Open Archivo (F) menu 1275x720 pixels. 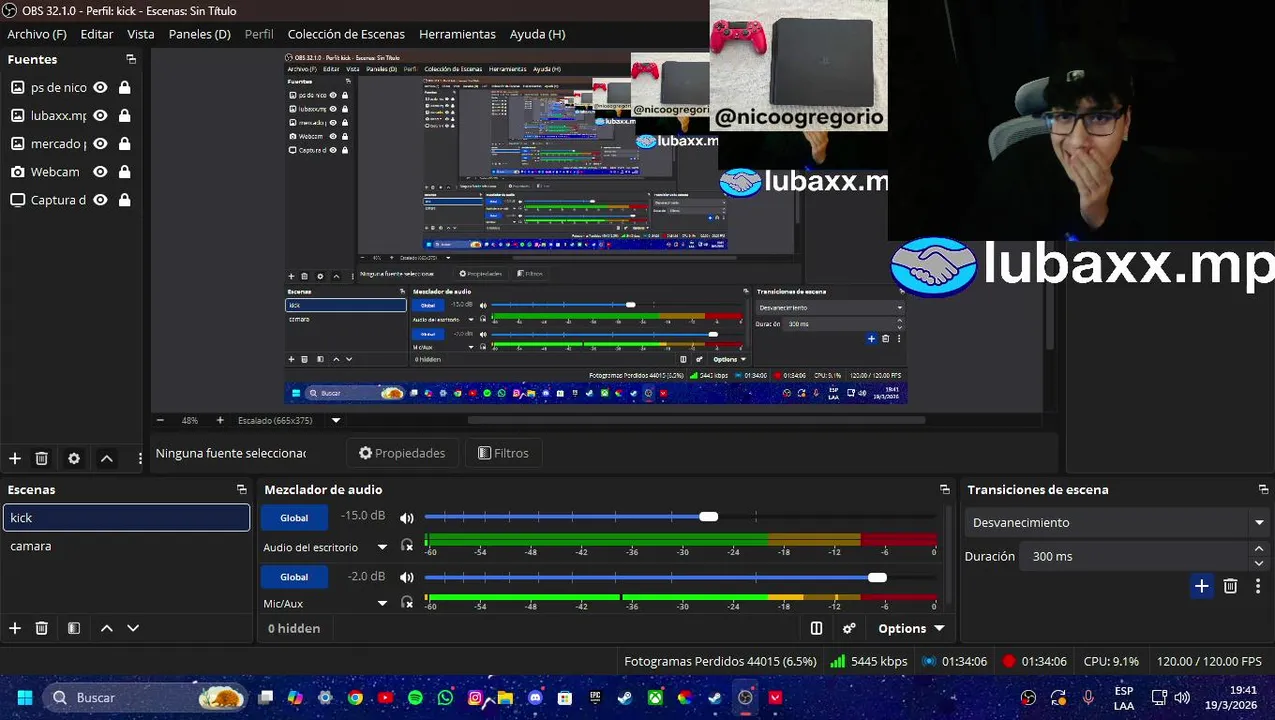[x=37, y=34]
